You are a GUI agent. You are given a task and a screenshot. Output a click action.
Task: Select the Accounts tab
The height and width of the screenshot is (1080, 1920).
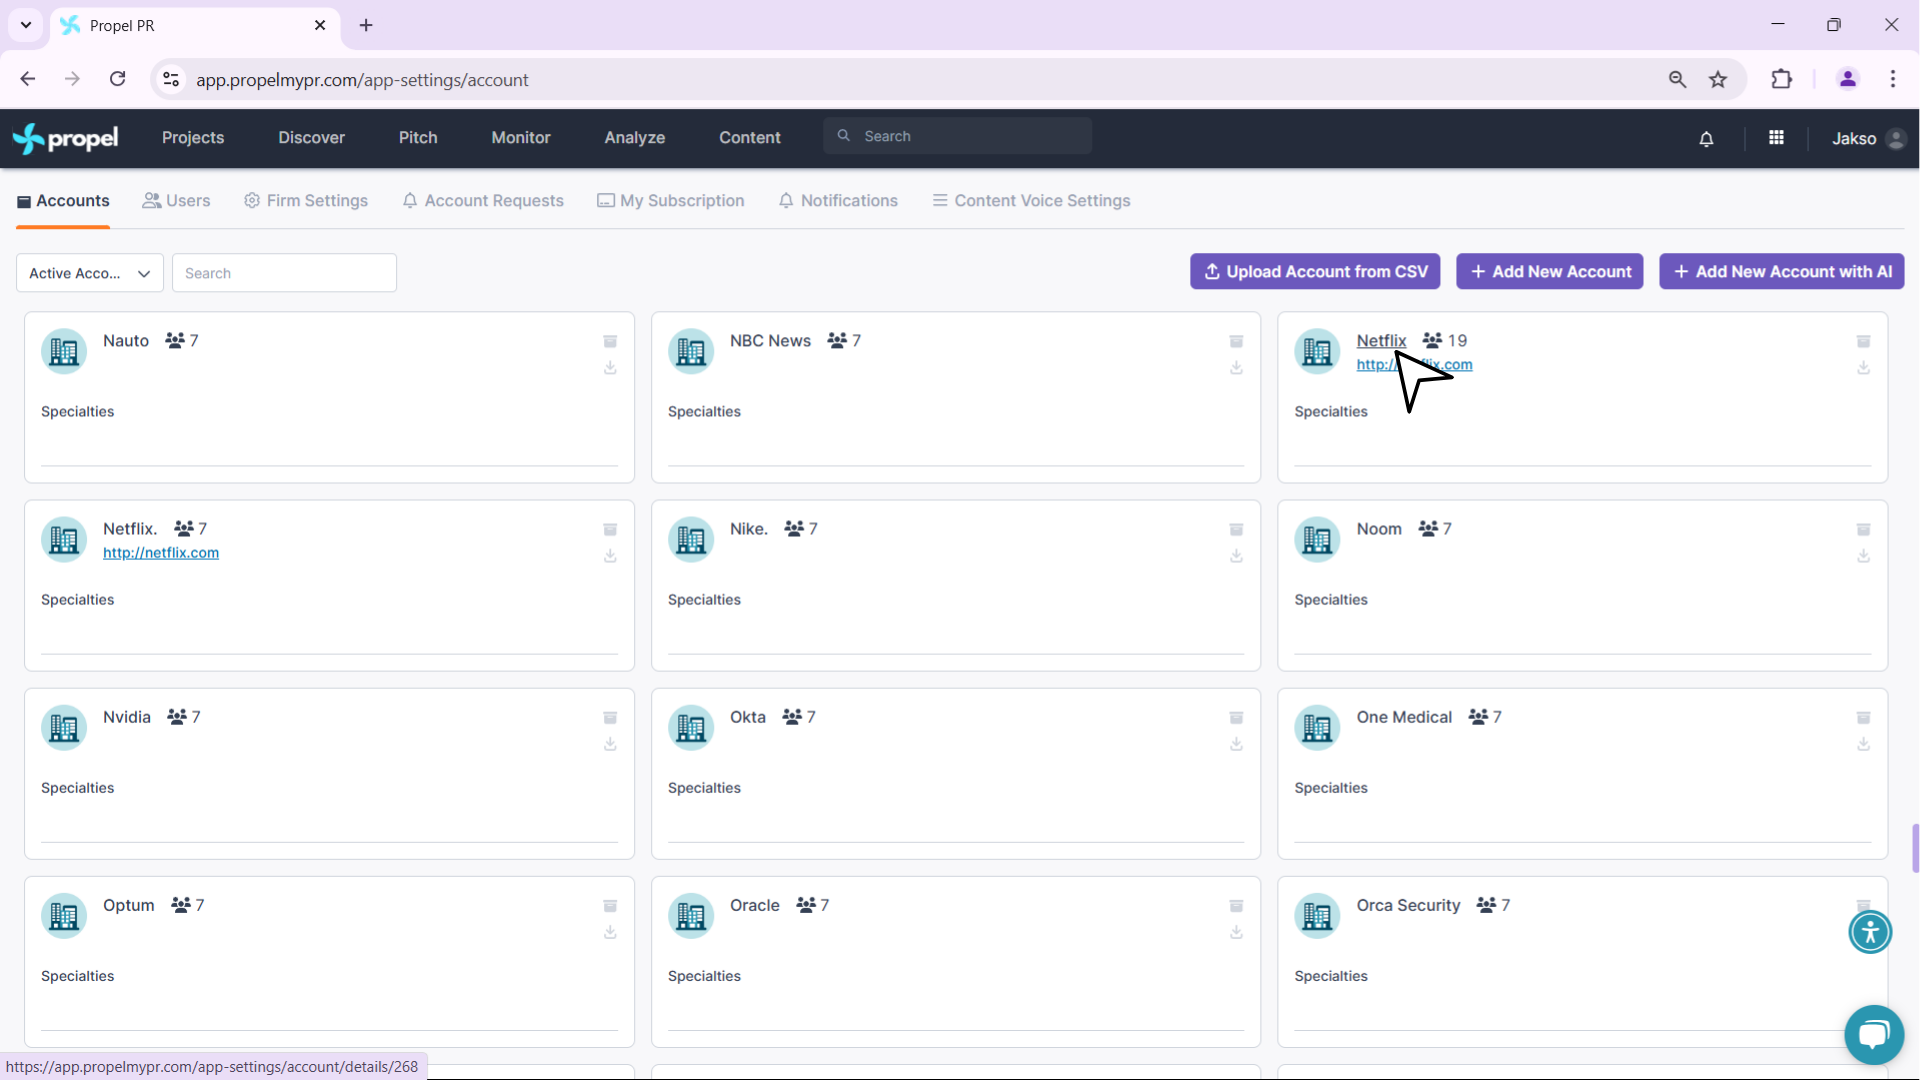[x=63, y=201]
